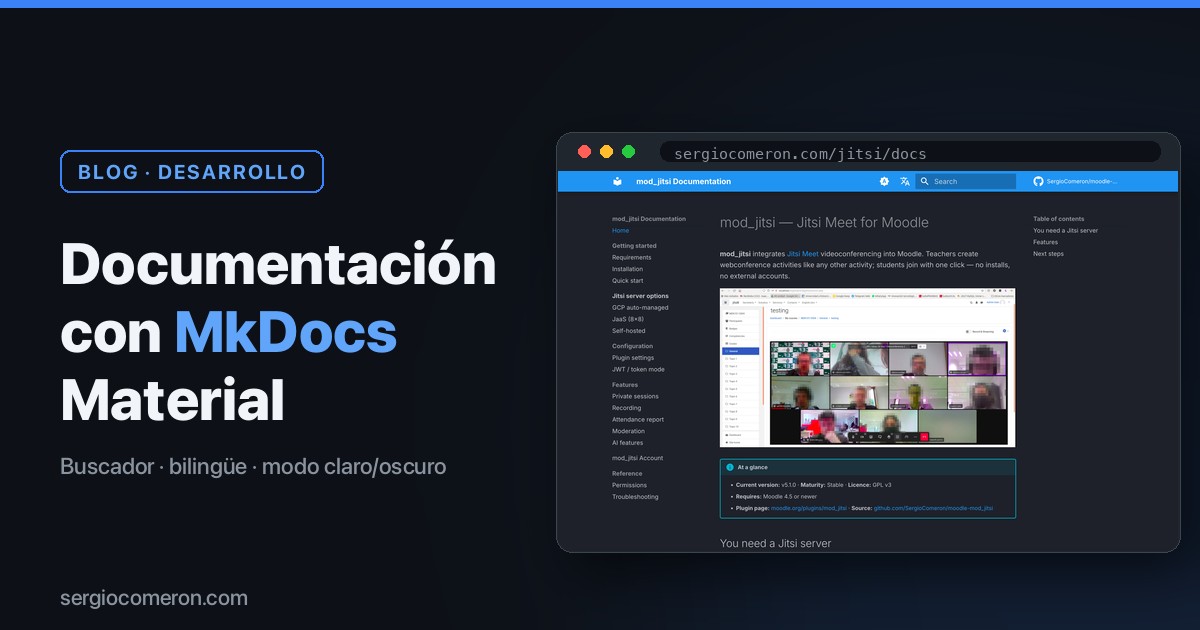Screen dimensions: 1200x630
Task: Open the language selector icon
Action: (x=905, y=181)
